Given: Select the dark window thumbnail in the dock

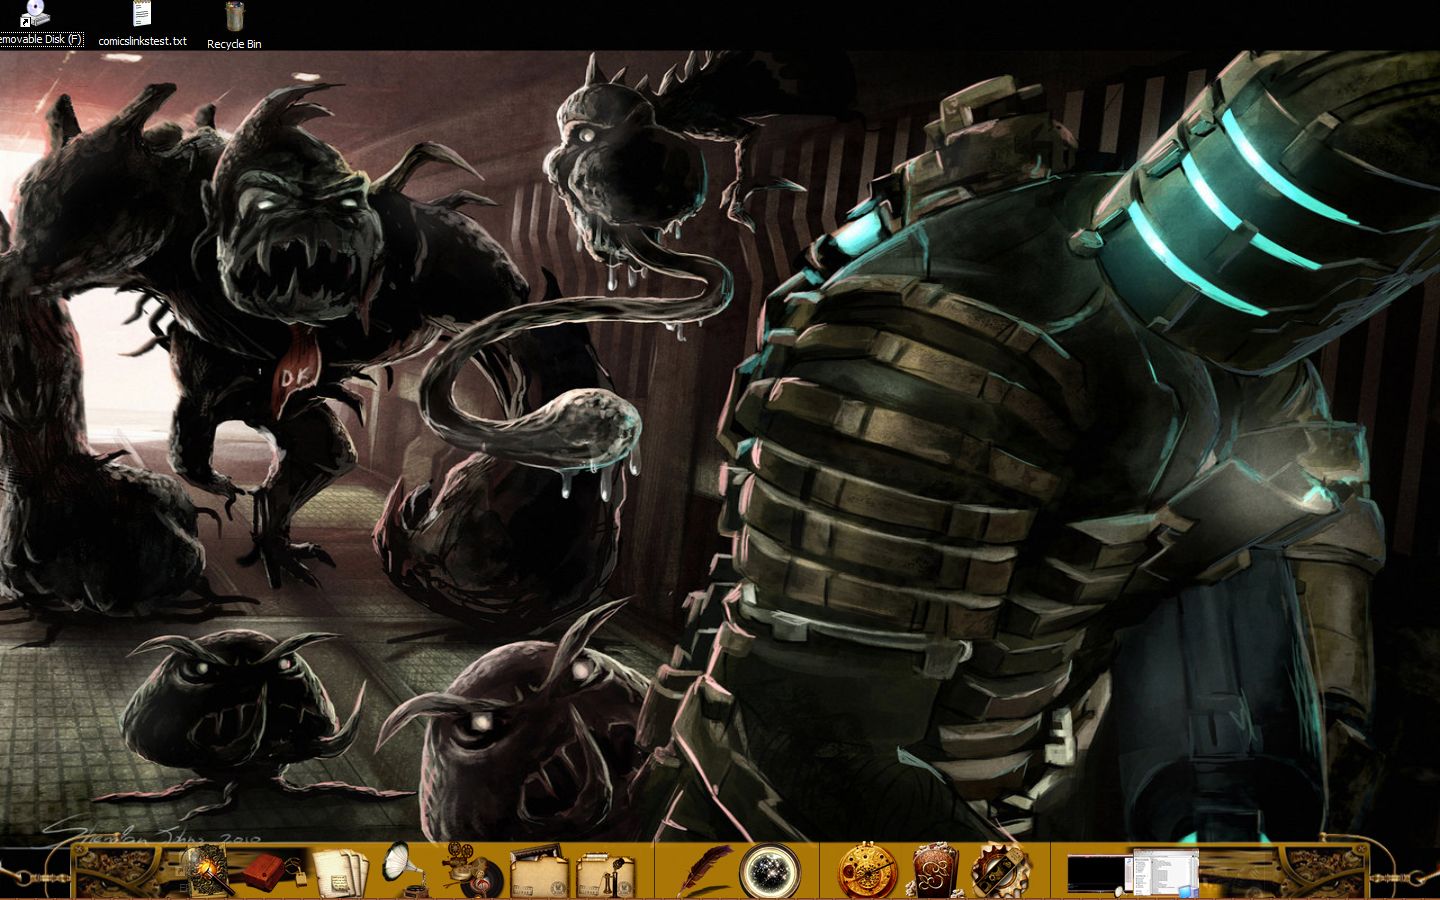Looking at the screenshot, I should [x=1096, y=874].
